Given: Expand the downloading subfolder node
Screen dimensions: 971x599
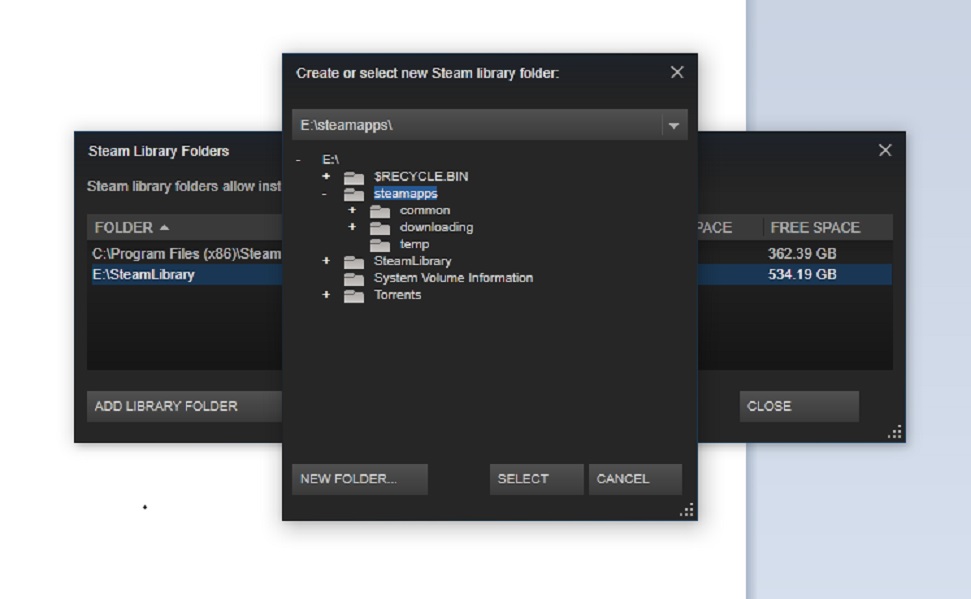Looking at the screenshot, I should point(352,227).
